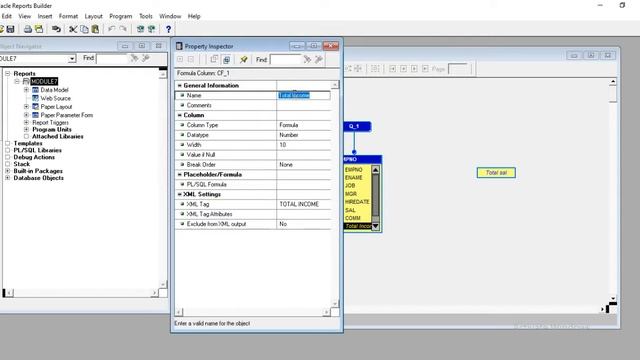Click the Print icon in main toolbar
This screenshot has width=640, height=360.
click(x=28, y=29)
